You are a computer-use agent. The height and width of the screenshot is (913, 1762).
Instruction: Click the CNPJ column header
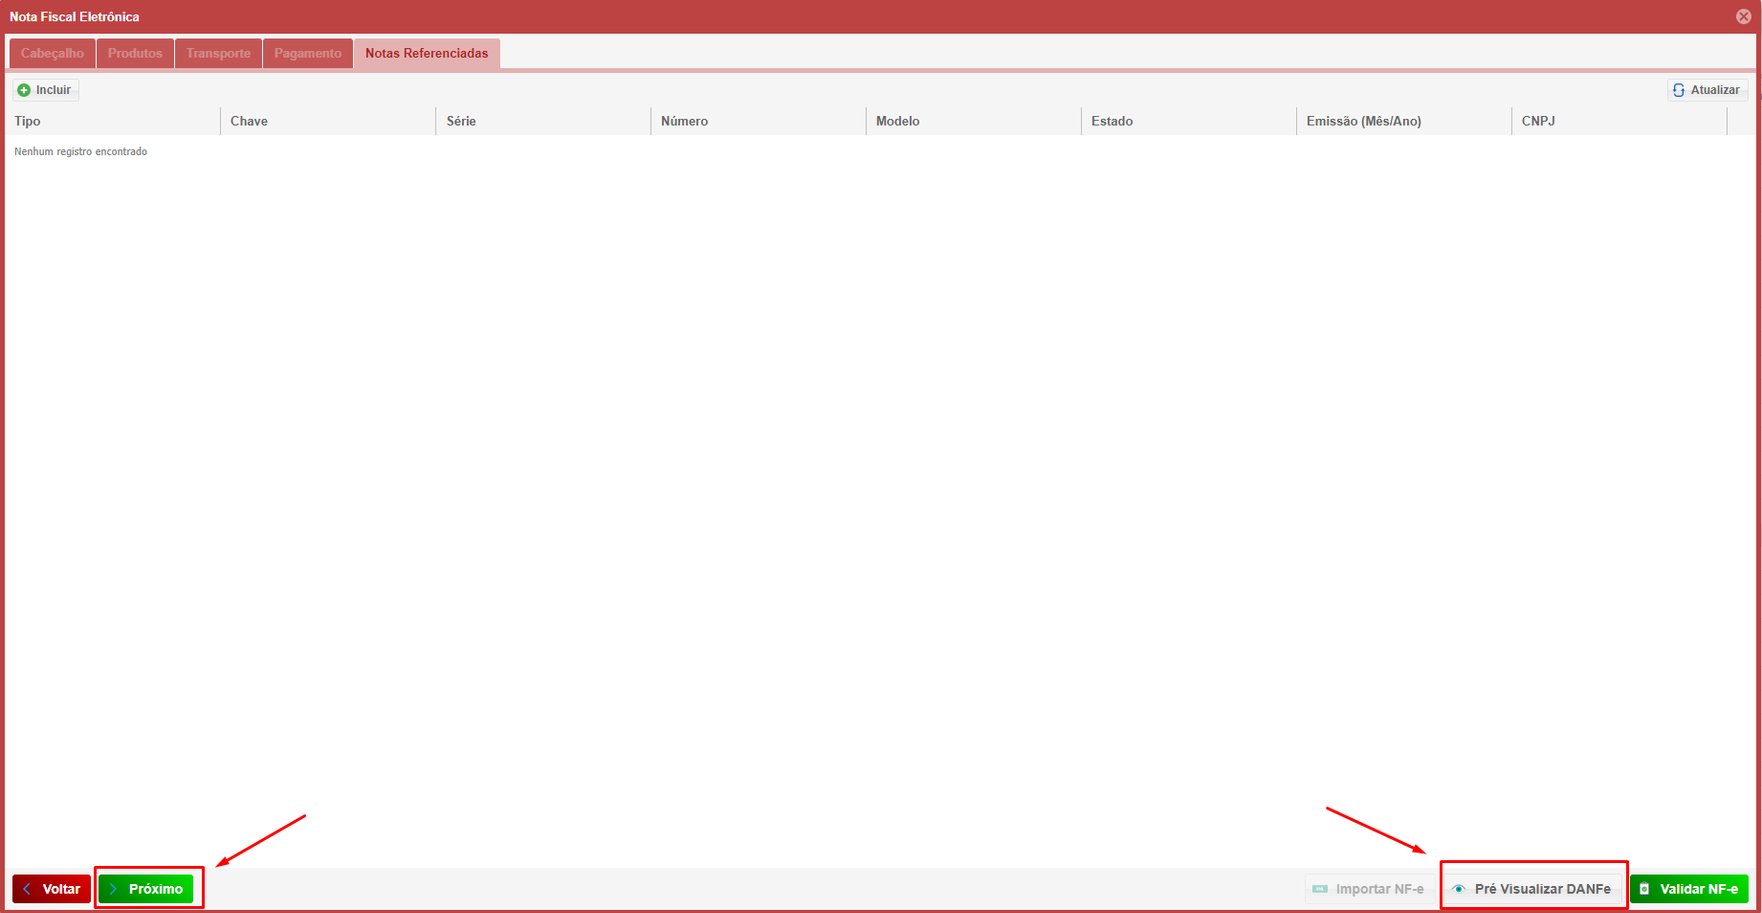(x=1538, y=121)
